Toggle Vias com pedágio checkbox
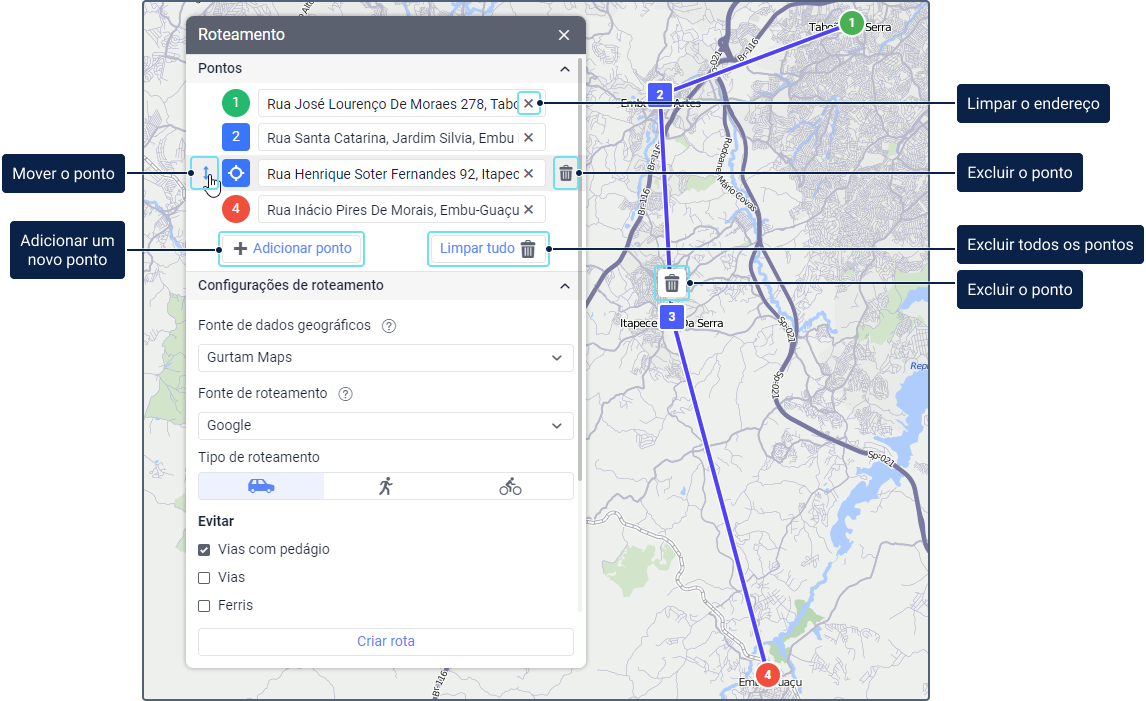Viewport: 1146px width, 701px height. (204, 550)
